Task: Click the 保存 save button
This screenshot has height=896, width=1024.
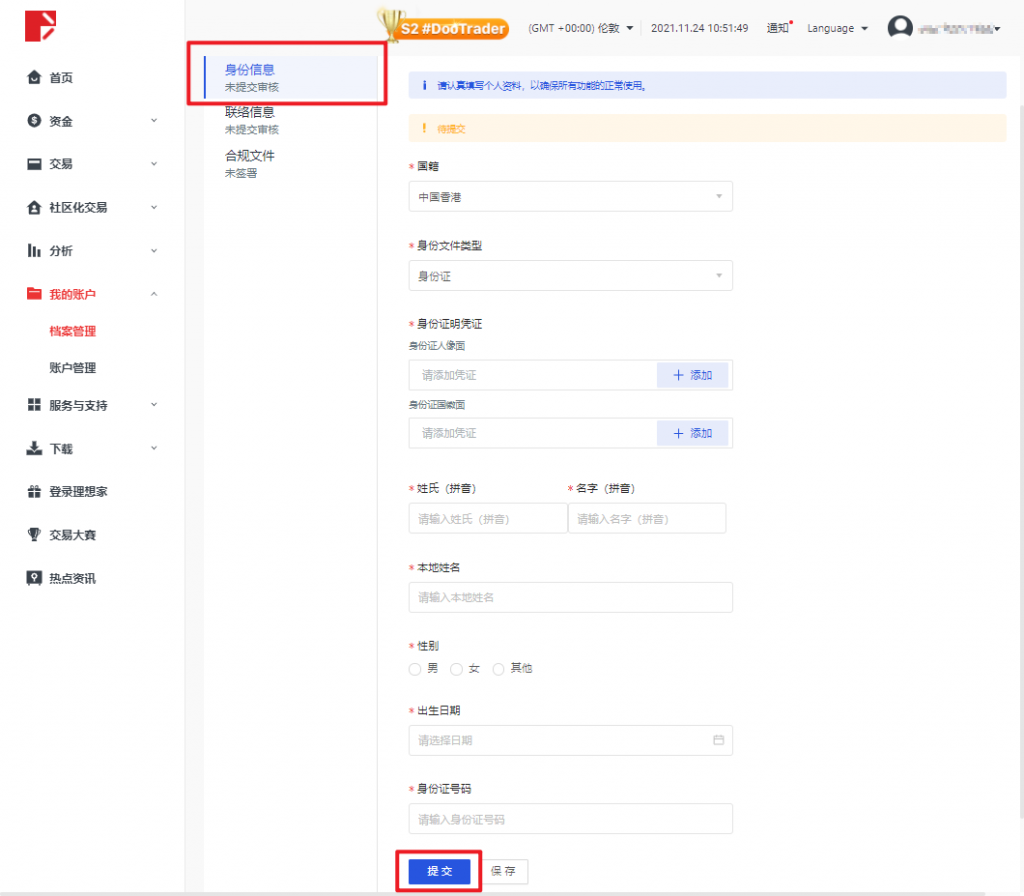Action: (504, 871)
